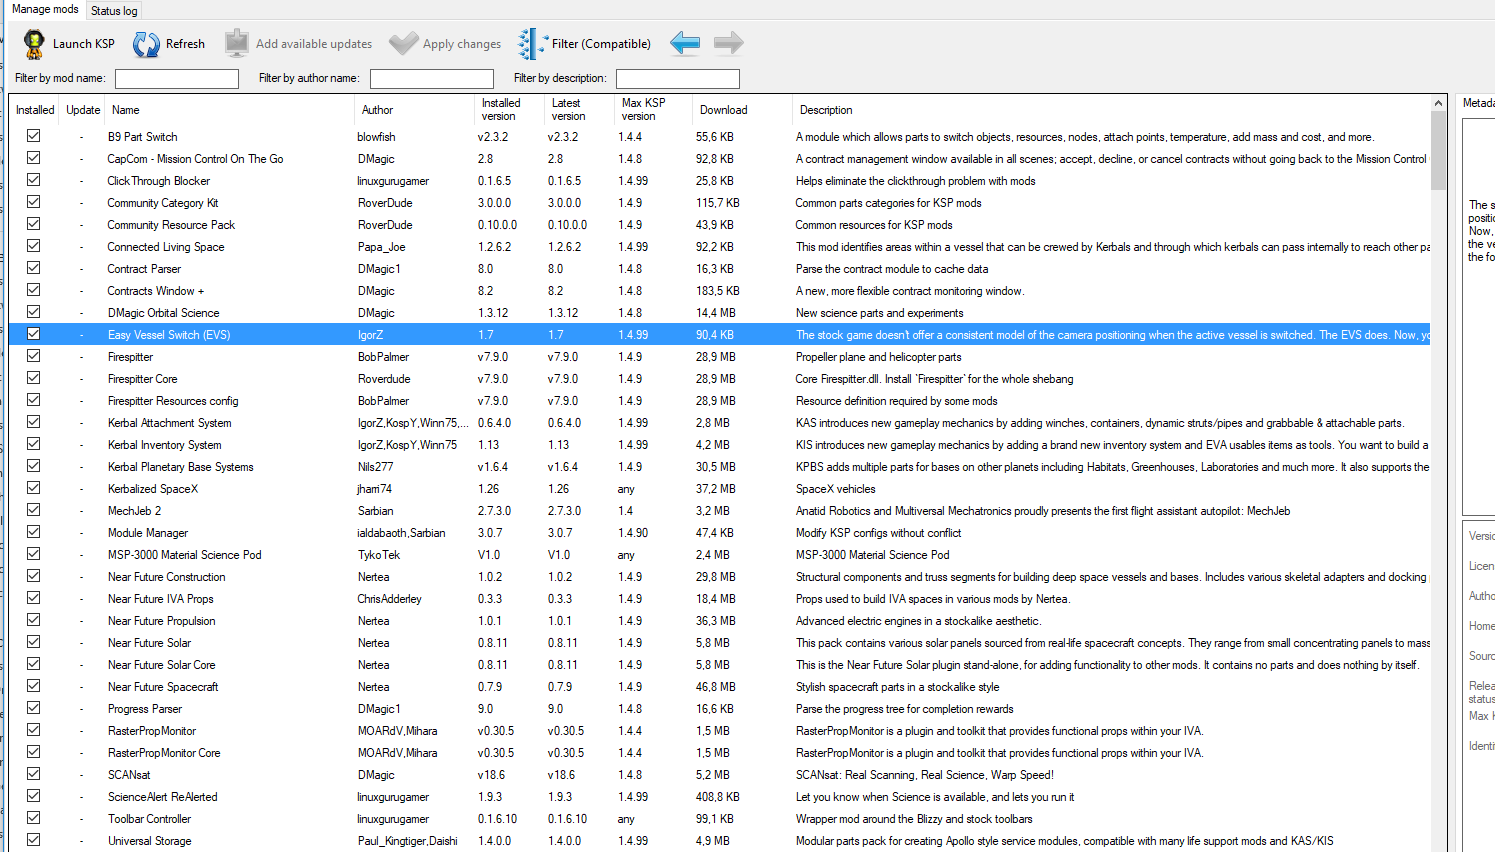
Task: Click the Add available updates icon
Action: click(236, 43)
